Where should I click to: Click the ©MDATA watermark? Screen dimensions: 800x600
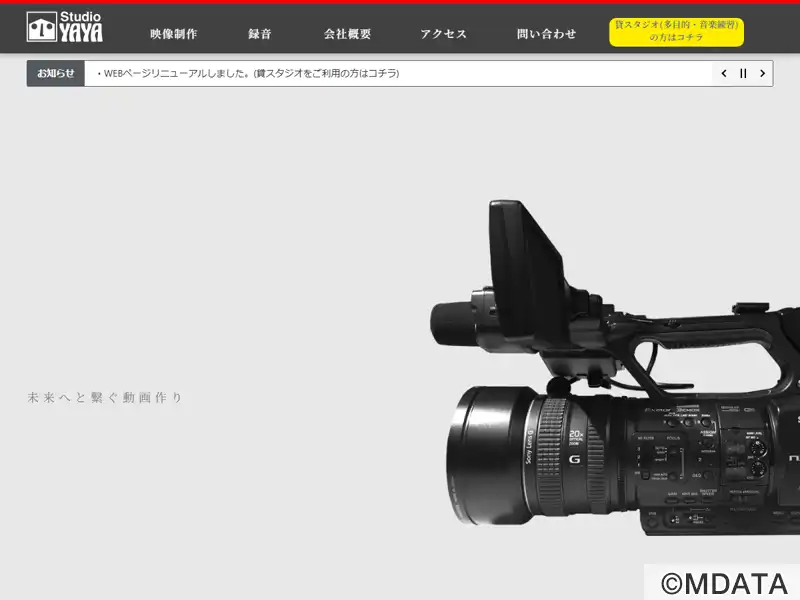pyautogui.click(x=723, y=584)
